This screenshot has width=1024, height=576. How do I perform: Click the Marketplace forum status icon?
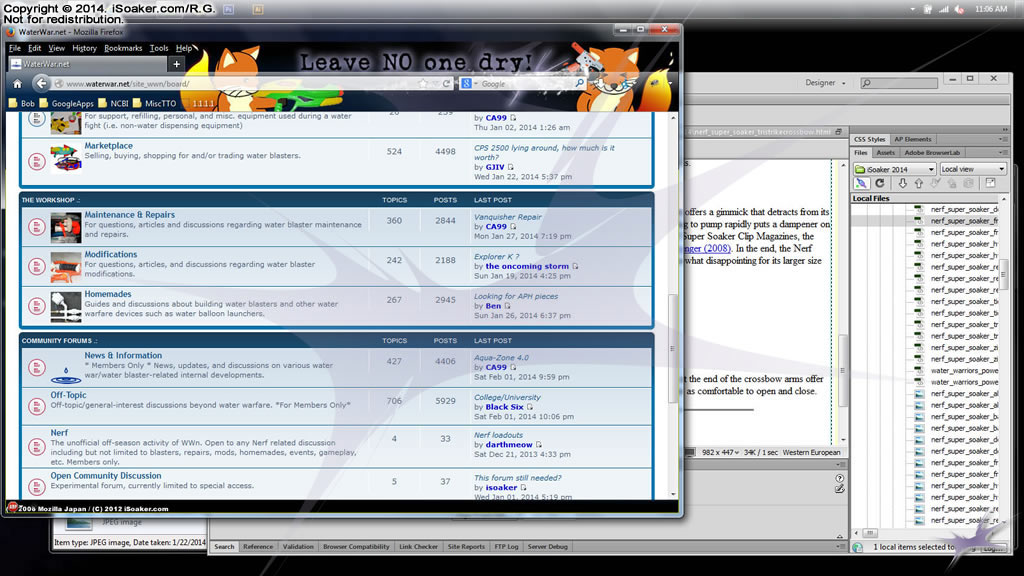[37, 161]
